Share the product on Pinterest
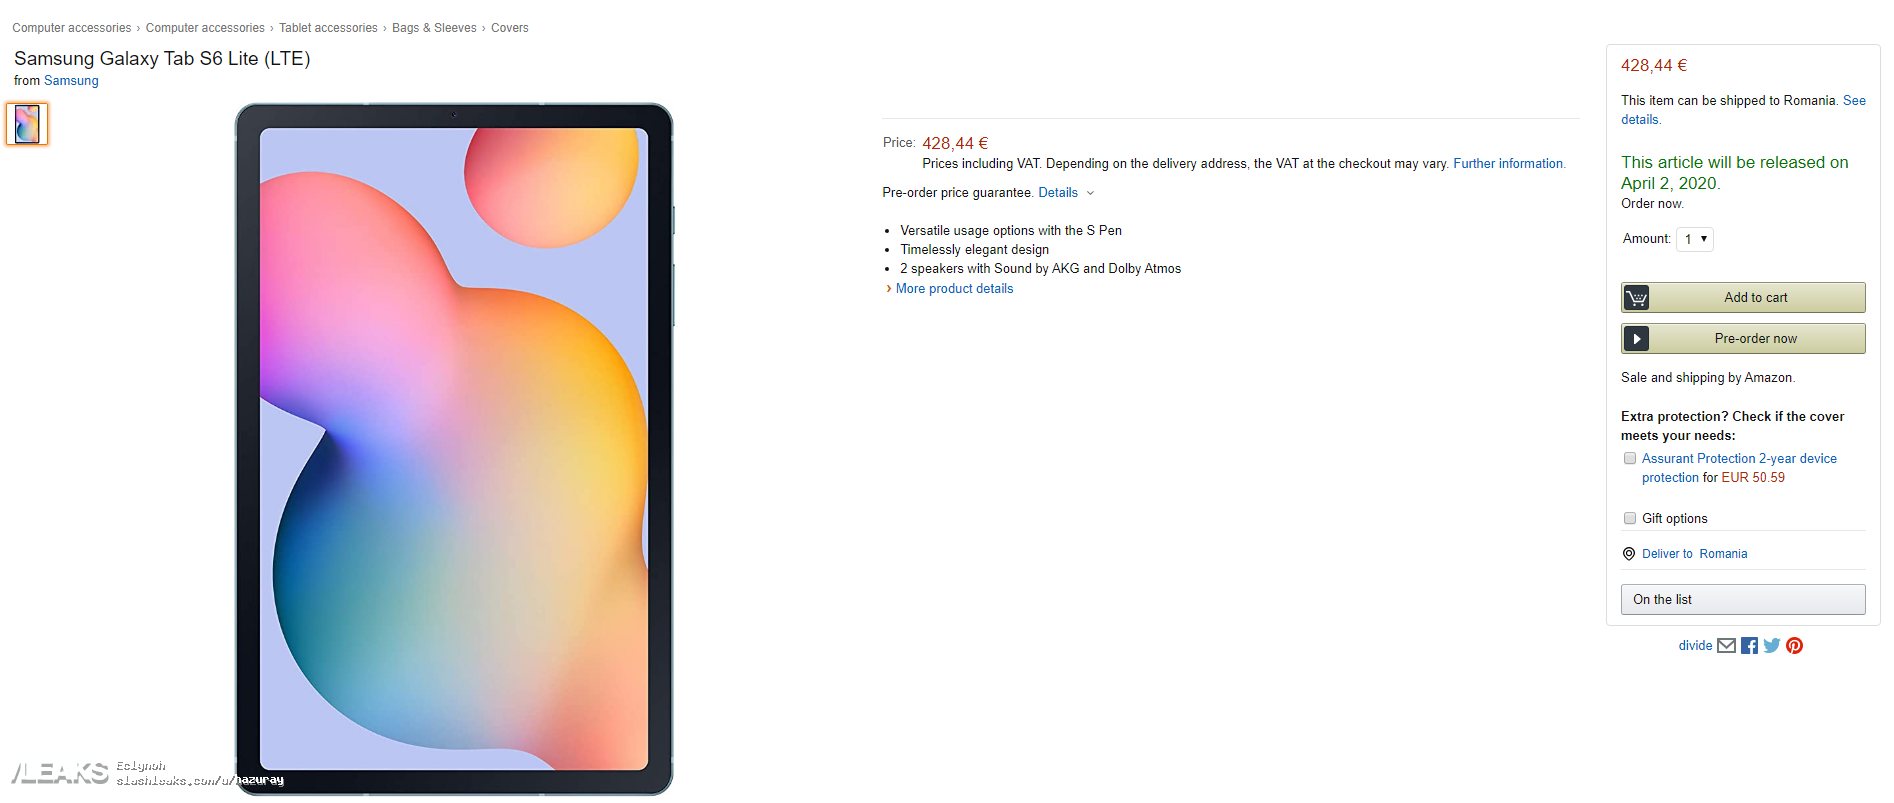 1795,646
